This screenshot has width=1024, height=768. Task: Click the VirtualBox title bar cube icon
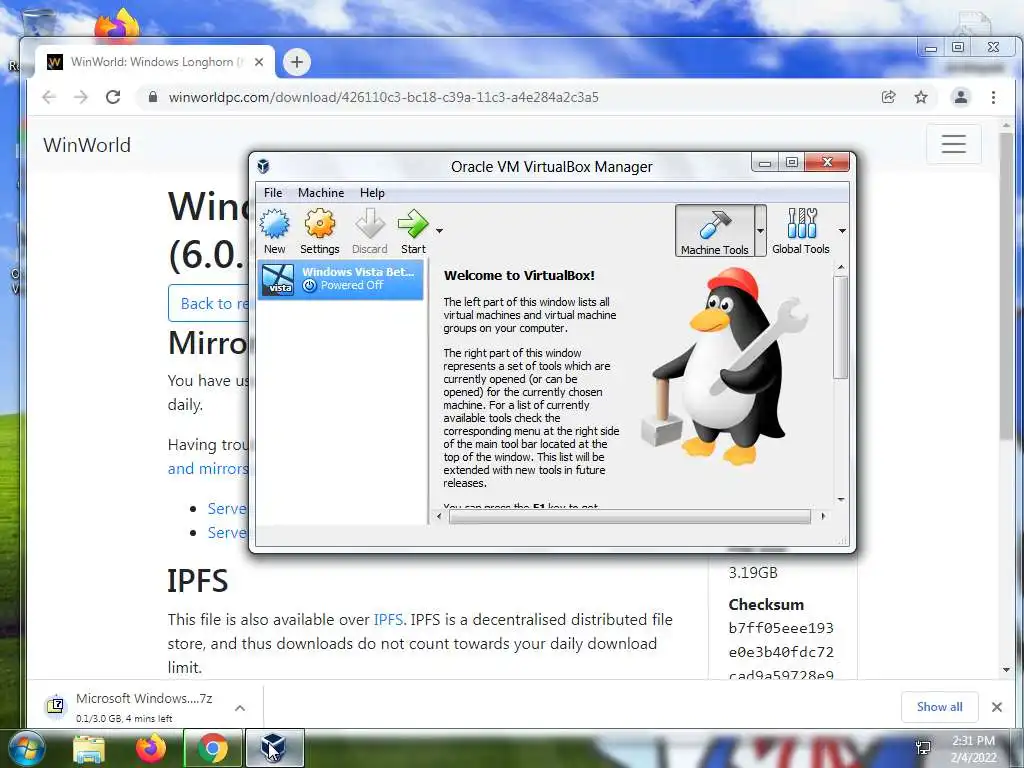coord(263,166)
